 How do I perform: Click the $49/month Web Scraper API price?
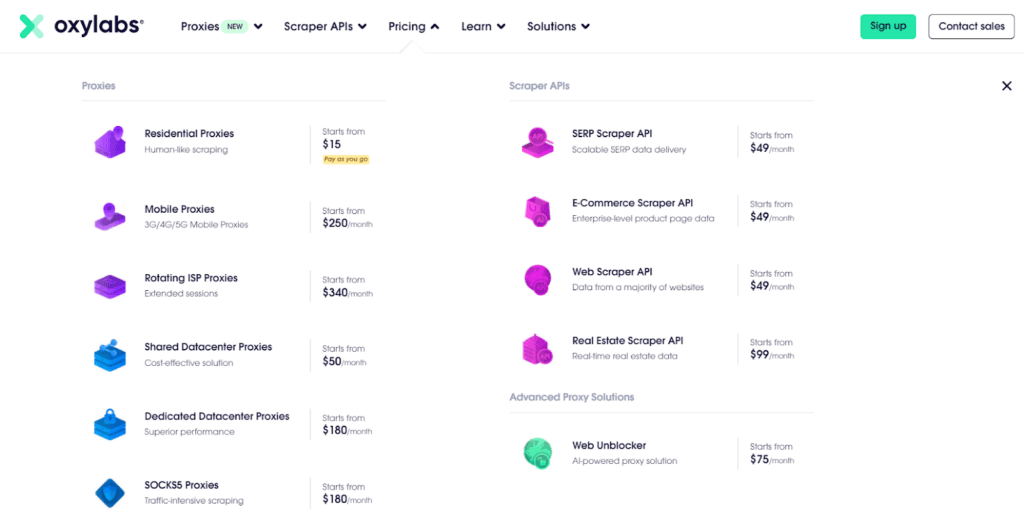coord(772,286)
